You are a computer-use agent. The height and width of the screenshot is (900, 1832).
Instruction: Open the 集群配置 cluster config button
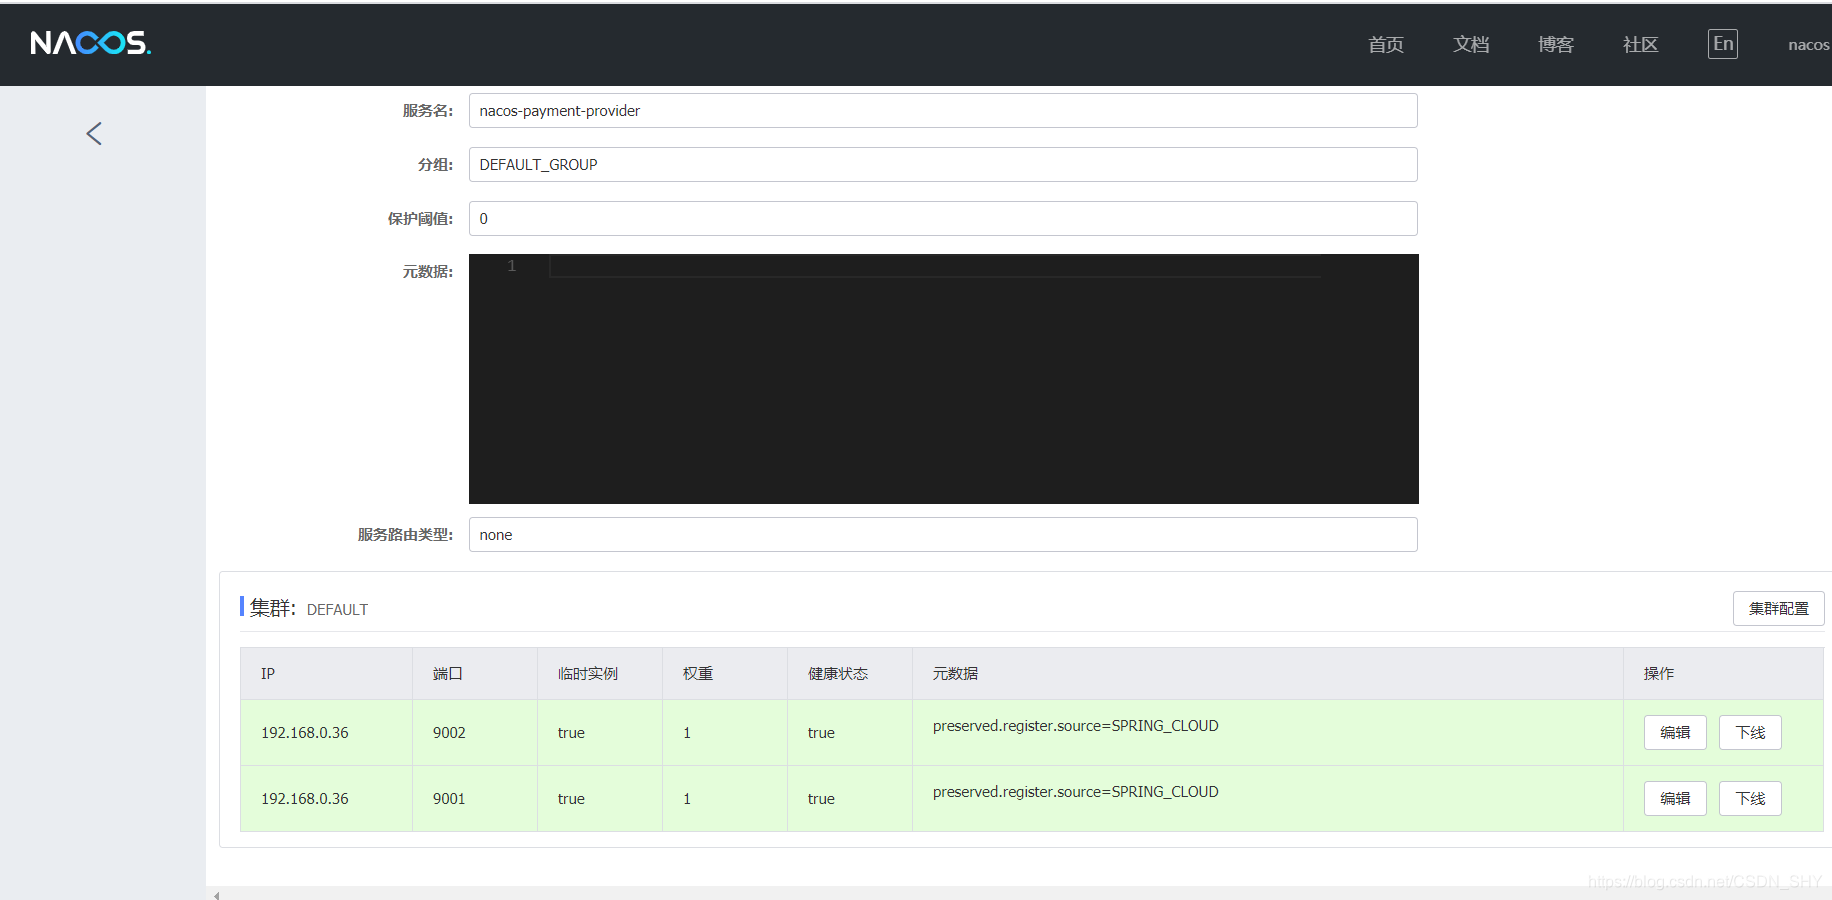[1778, 608]
